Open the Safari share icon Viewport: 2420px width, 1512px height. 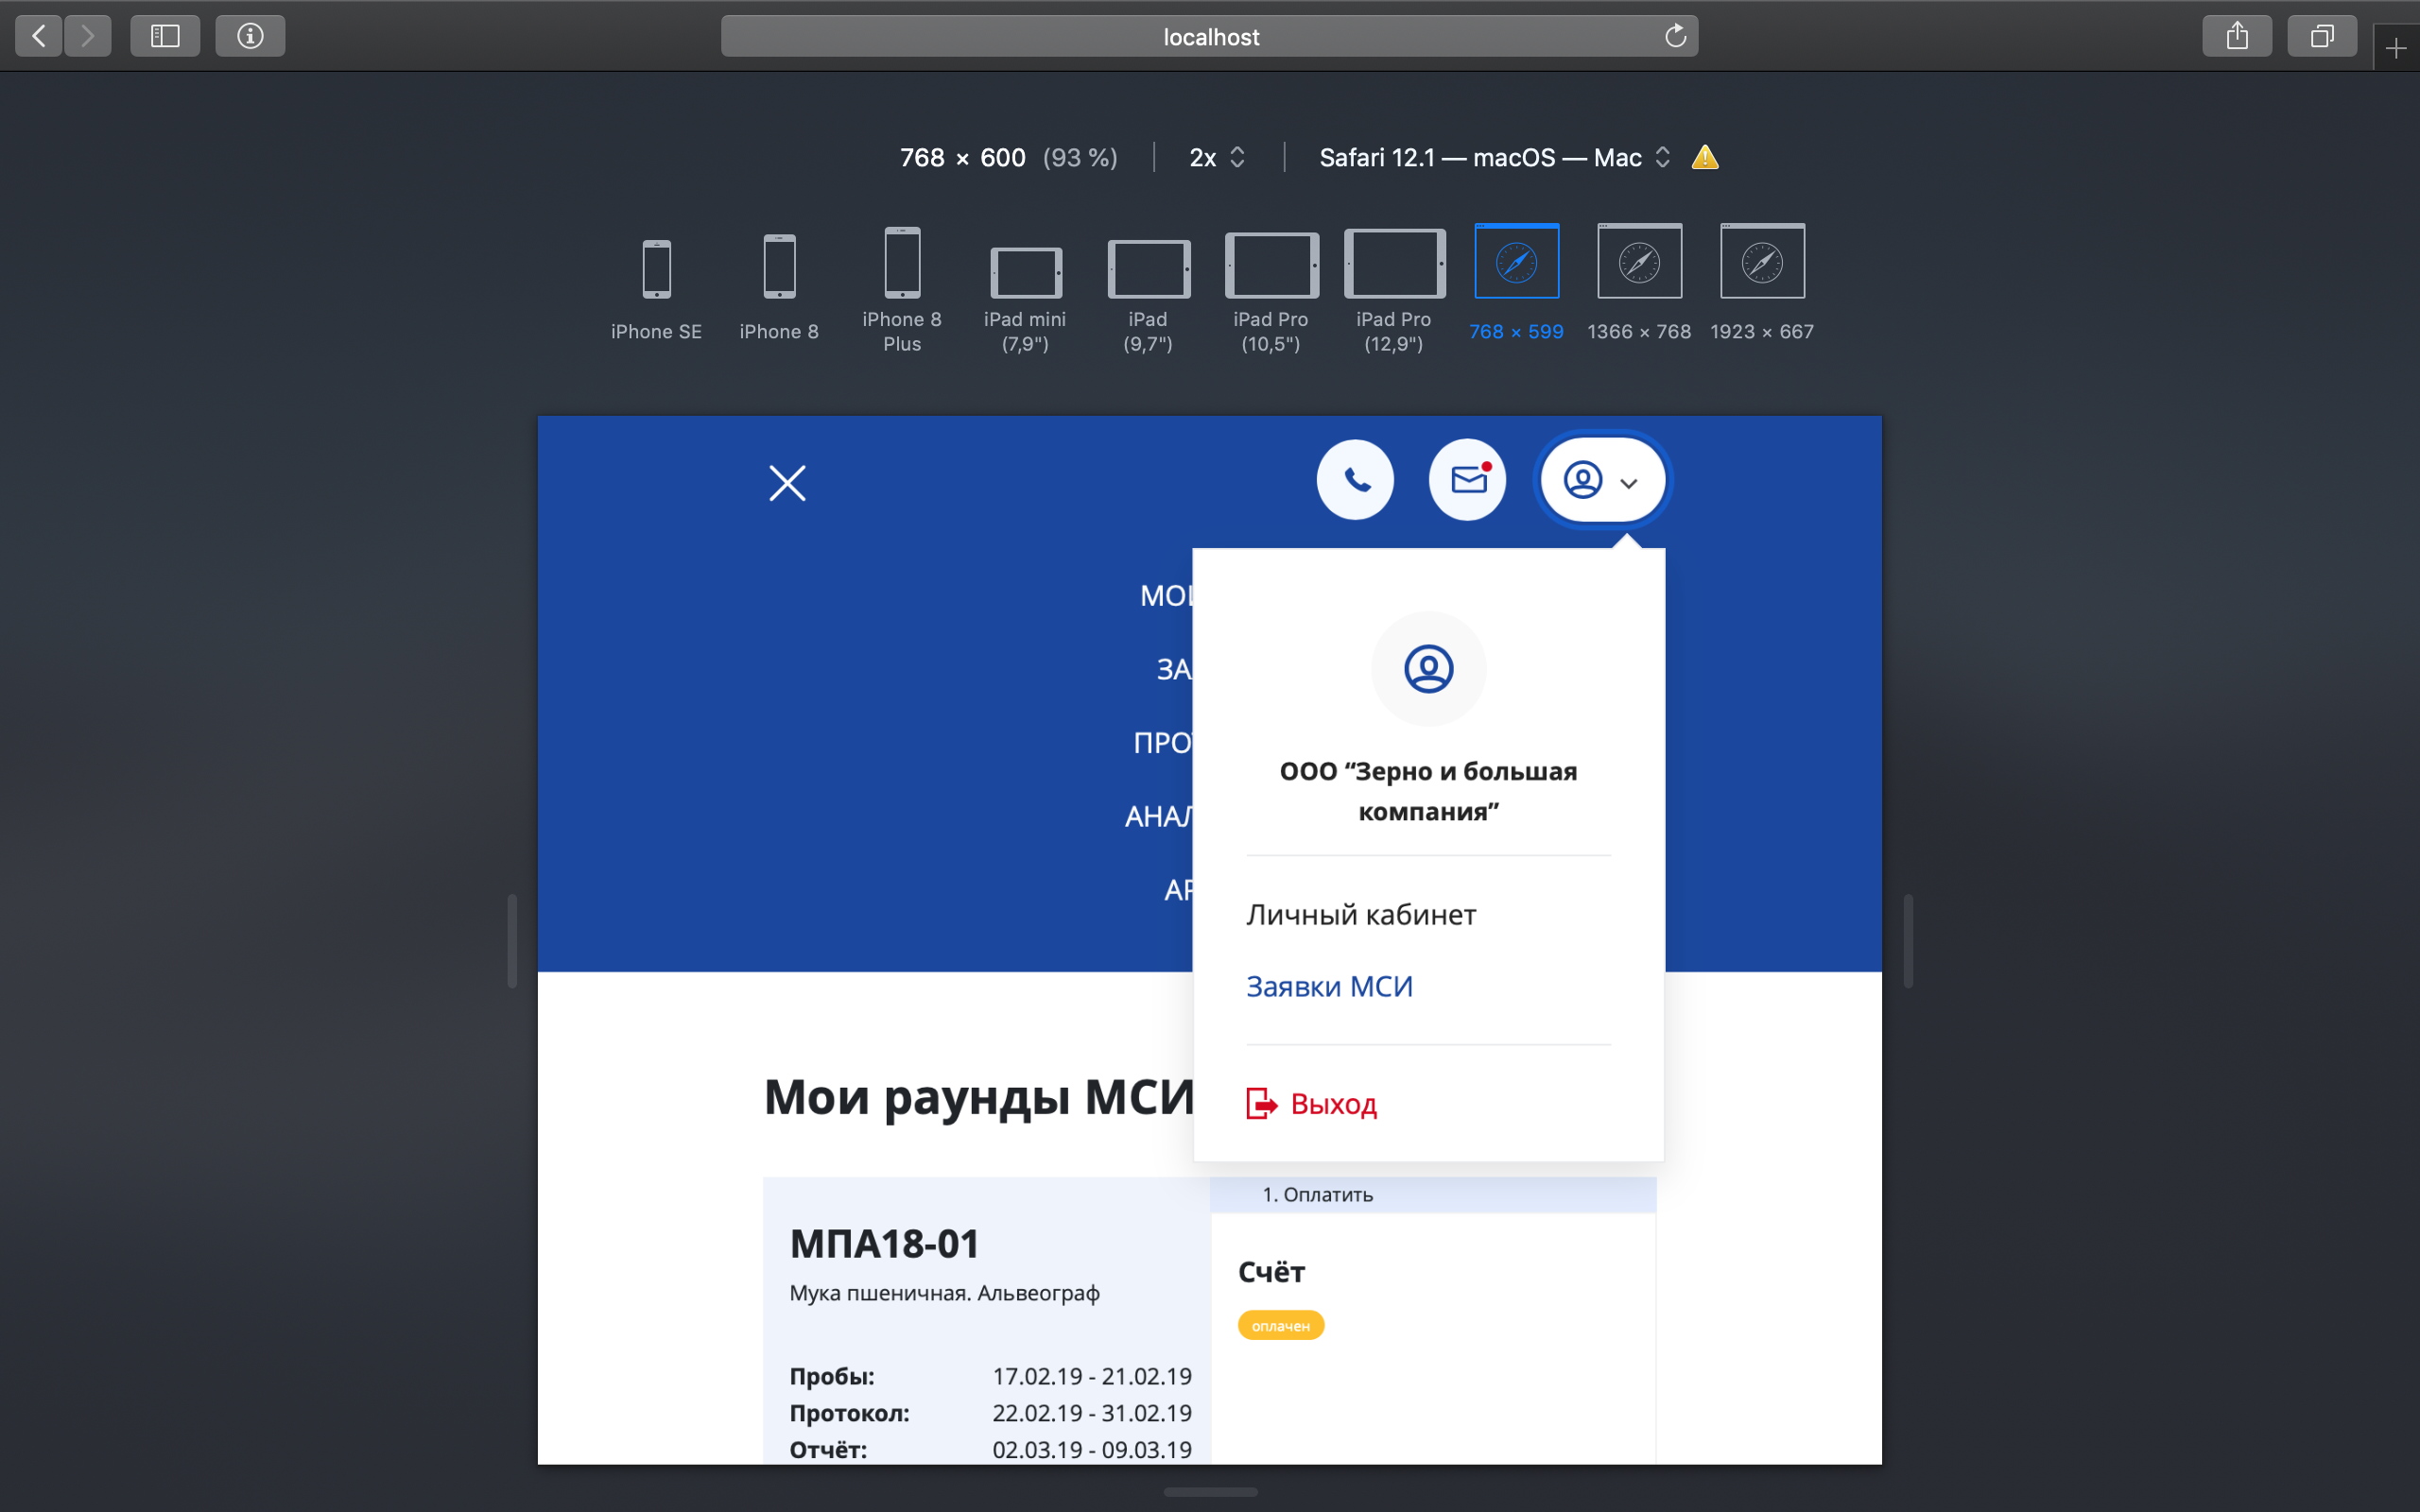click(x=2237, y=37)
